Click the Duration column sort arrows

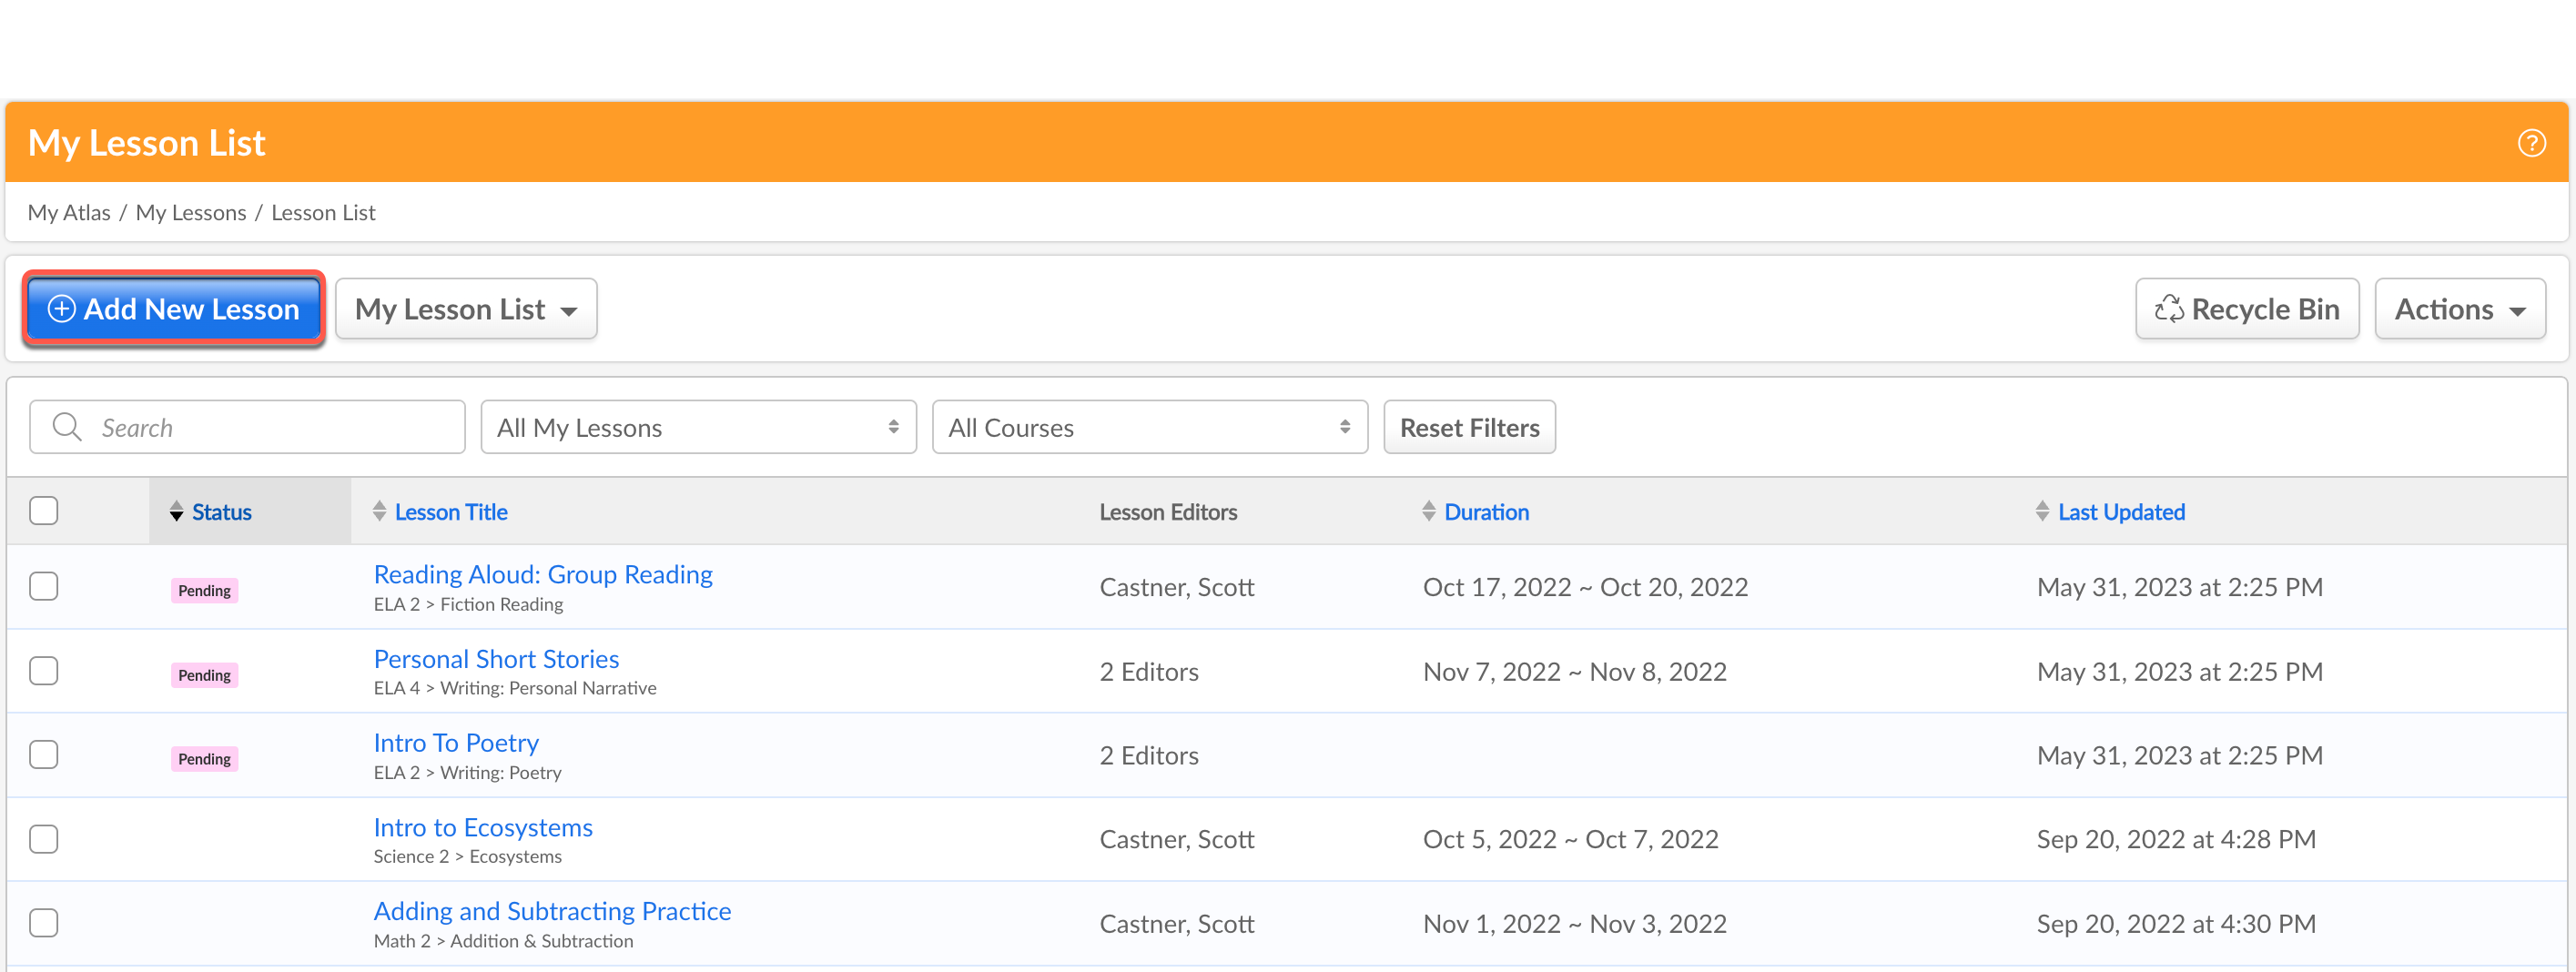click(1428, 512)
